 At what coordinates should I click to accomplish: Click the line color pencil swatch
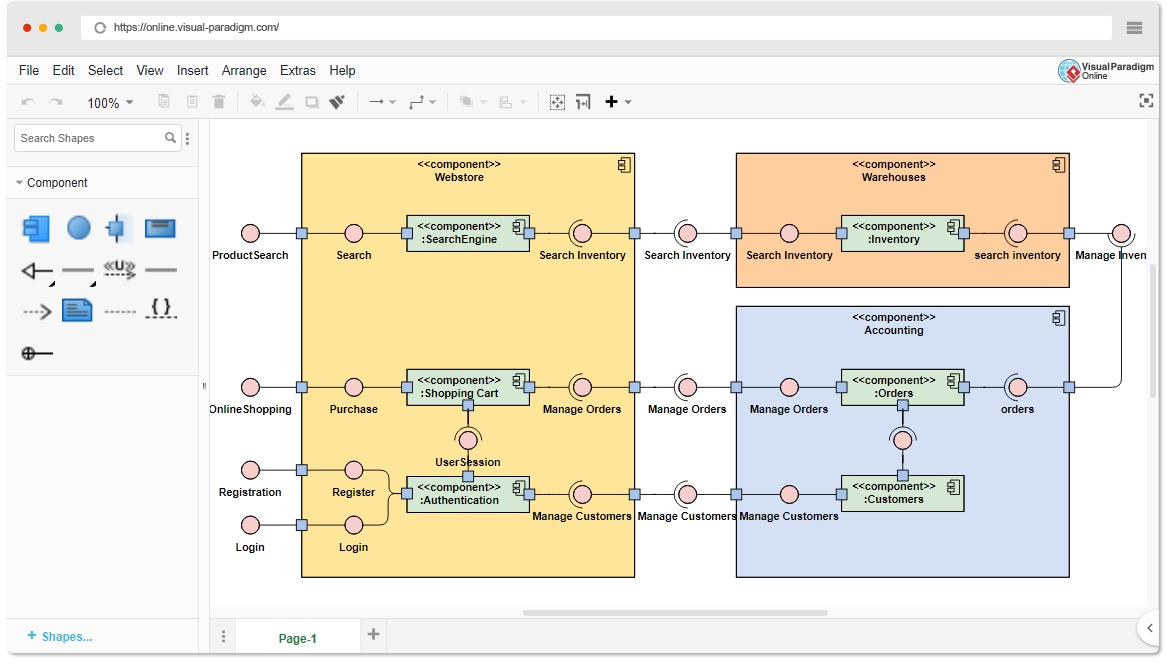tap(285, 102)
